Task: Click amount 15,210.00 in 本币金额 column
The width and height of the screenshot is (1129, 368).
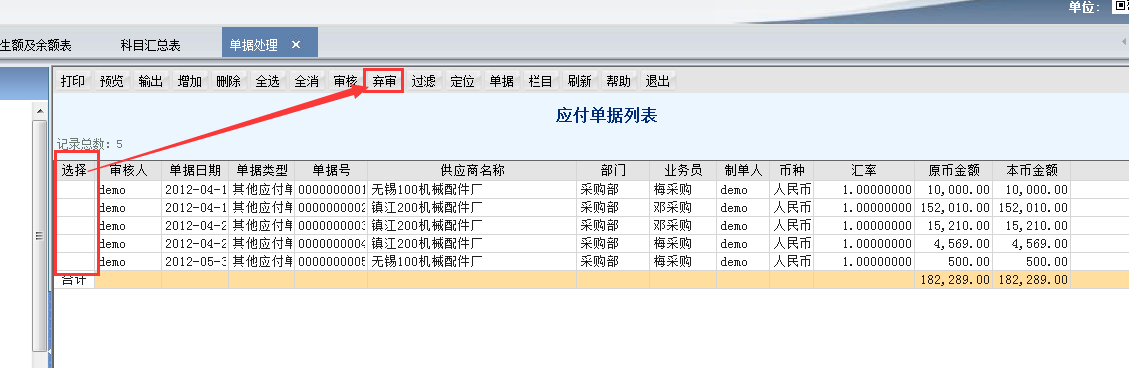Action: 1032,226
